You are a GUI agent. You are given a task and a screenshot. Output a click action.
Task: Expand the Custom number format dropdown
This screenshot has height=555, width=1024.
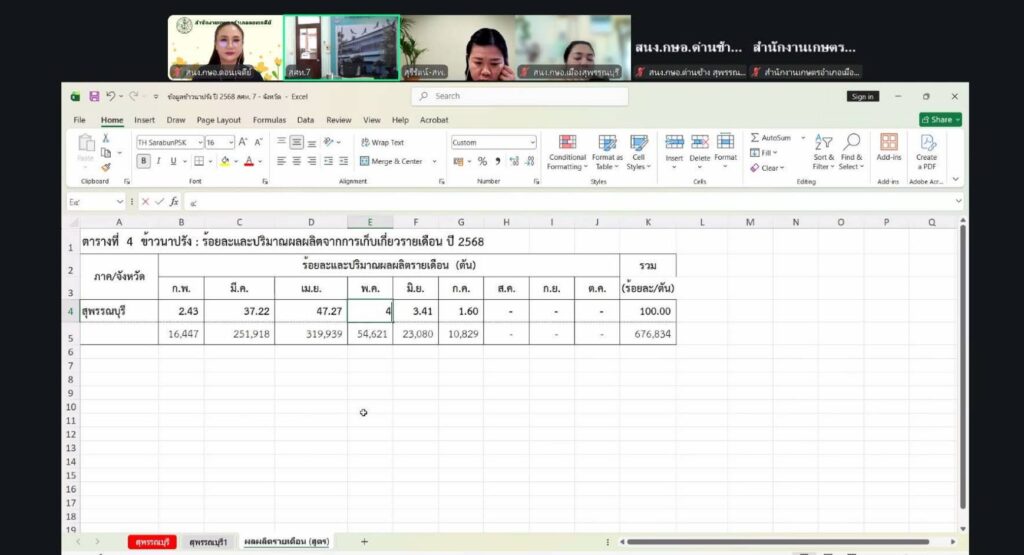(x=532, y=143)
